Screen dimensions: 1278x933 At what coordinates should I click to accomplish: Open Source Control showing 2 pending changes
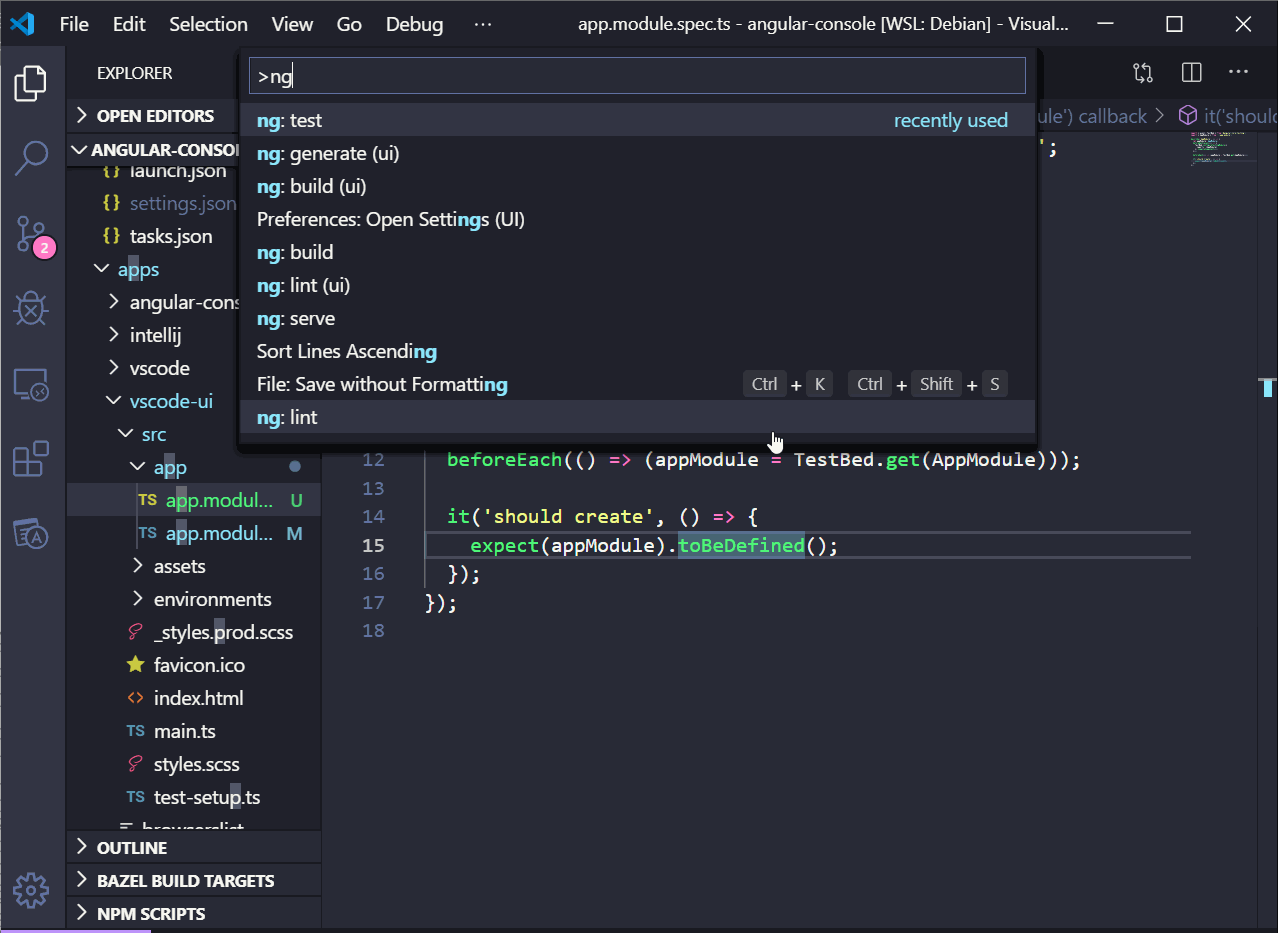31,234
